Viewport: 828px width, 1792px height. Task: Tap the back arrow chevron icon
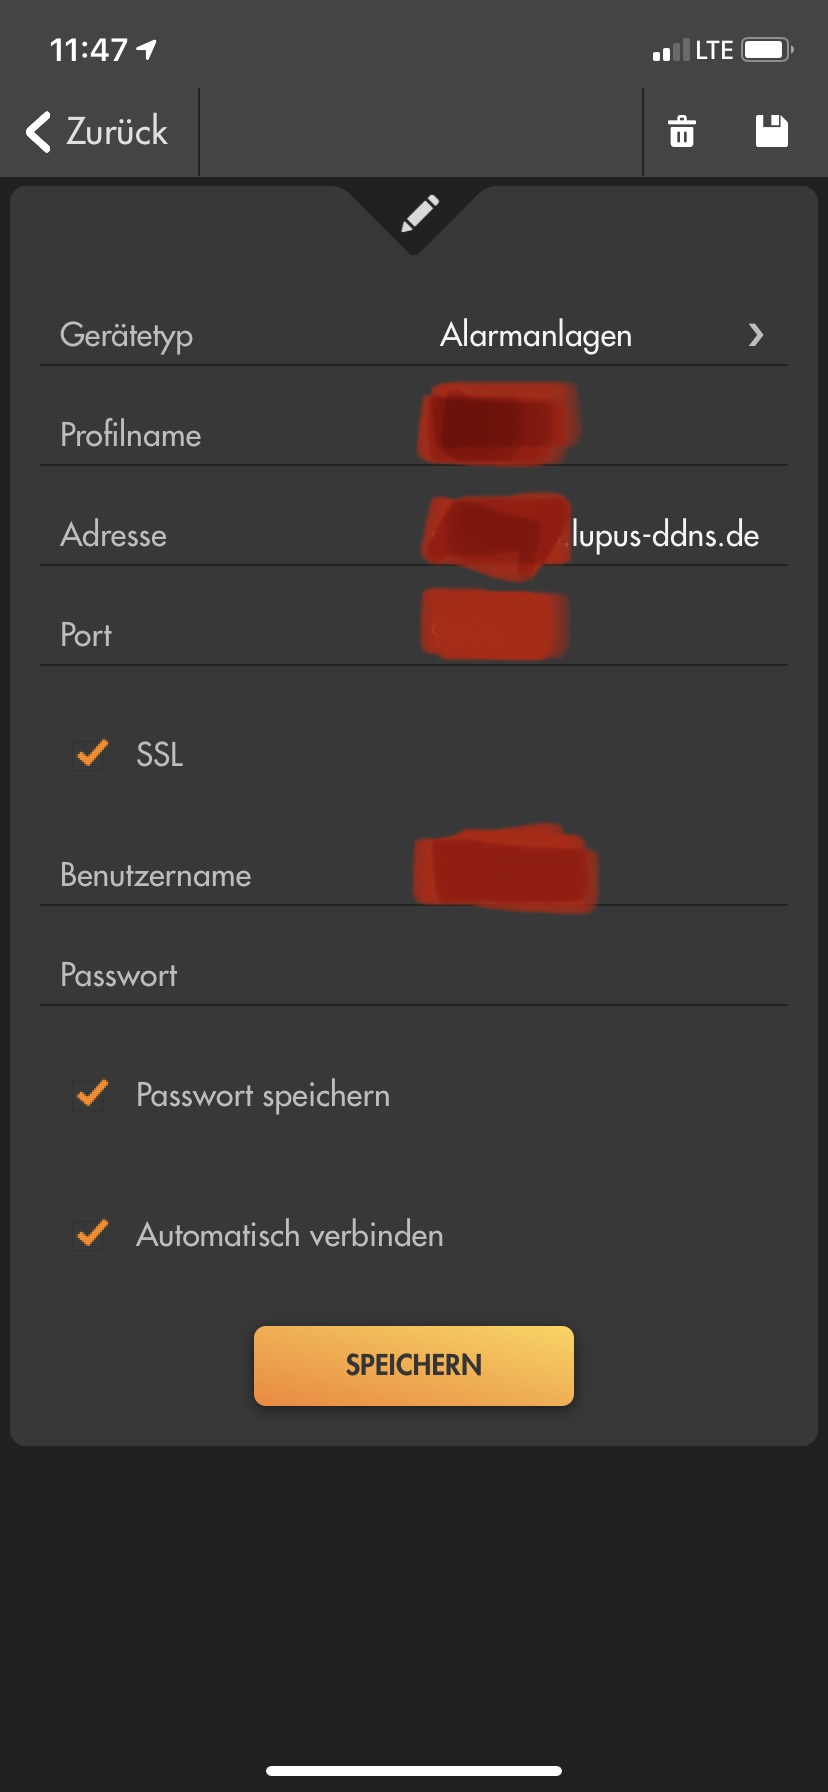(x=38, y=132)
